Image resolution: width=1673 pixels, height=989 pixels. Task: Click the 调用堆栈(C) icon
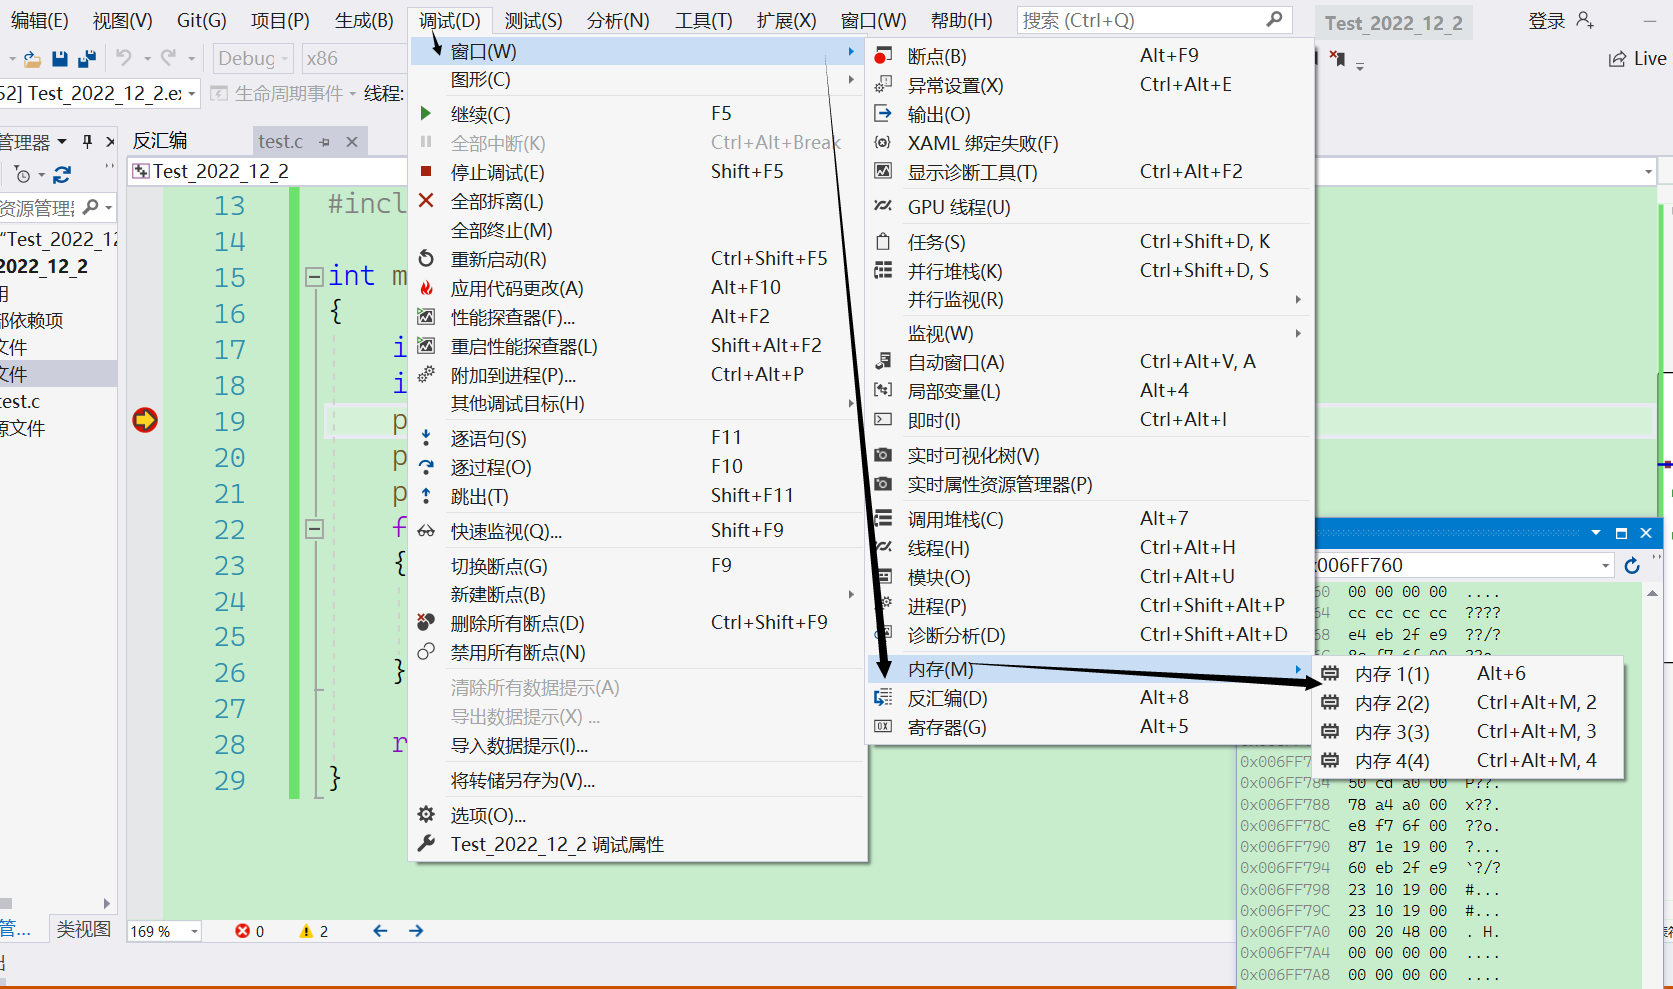[x=883, y=519]
